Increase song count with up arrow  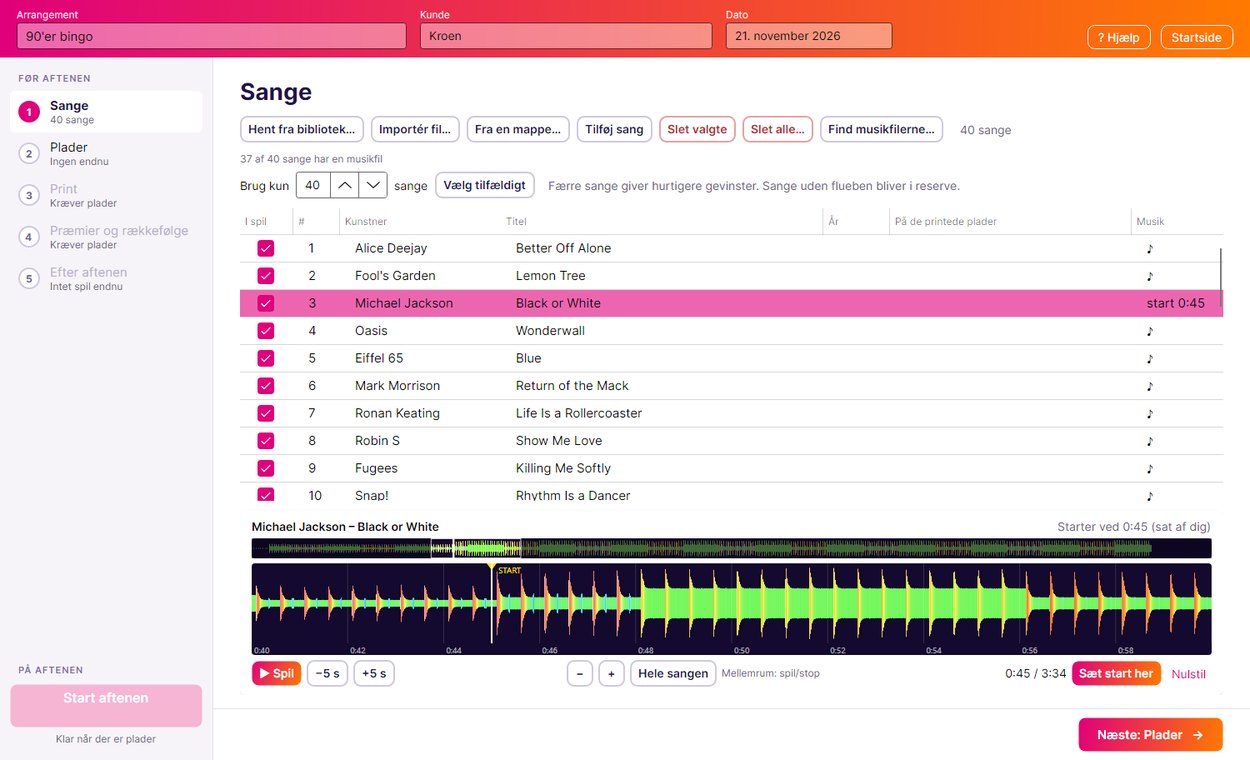(344, 185)
